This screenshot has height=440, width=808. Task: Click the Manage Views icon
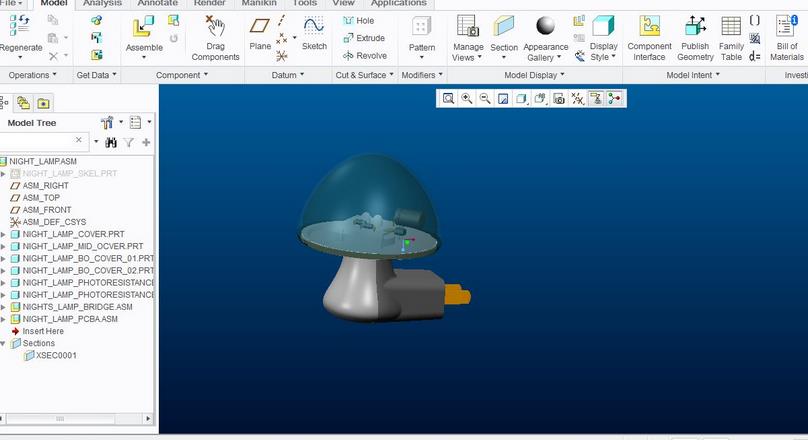point(468,25)
